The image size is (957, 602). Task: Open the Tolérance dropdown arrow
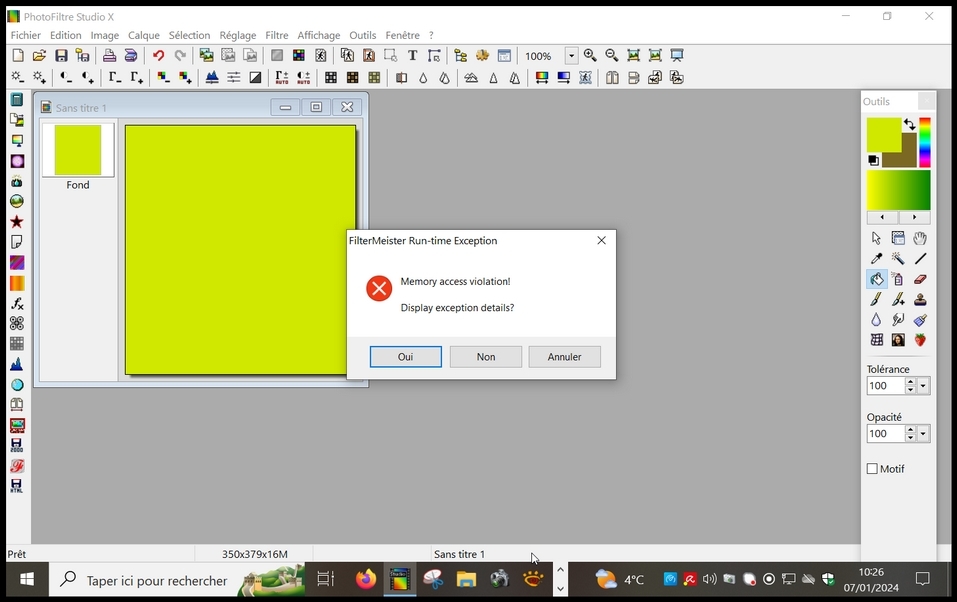click(923, 385)
